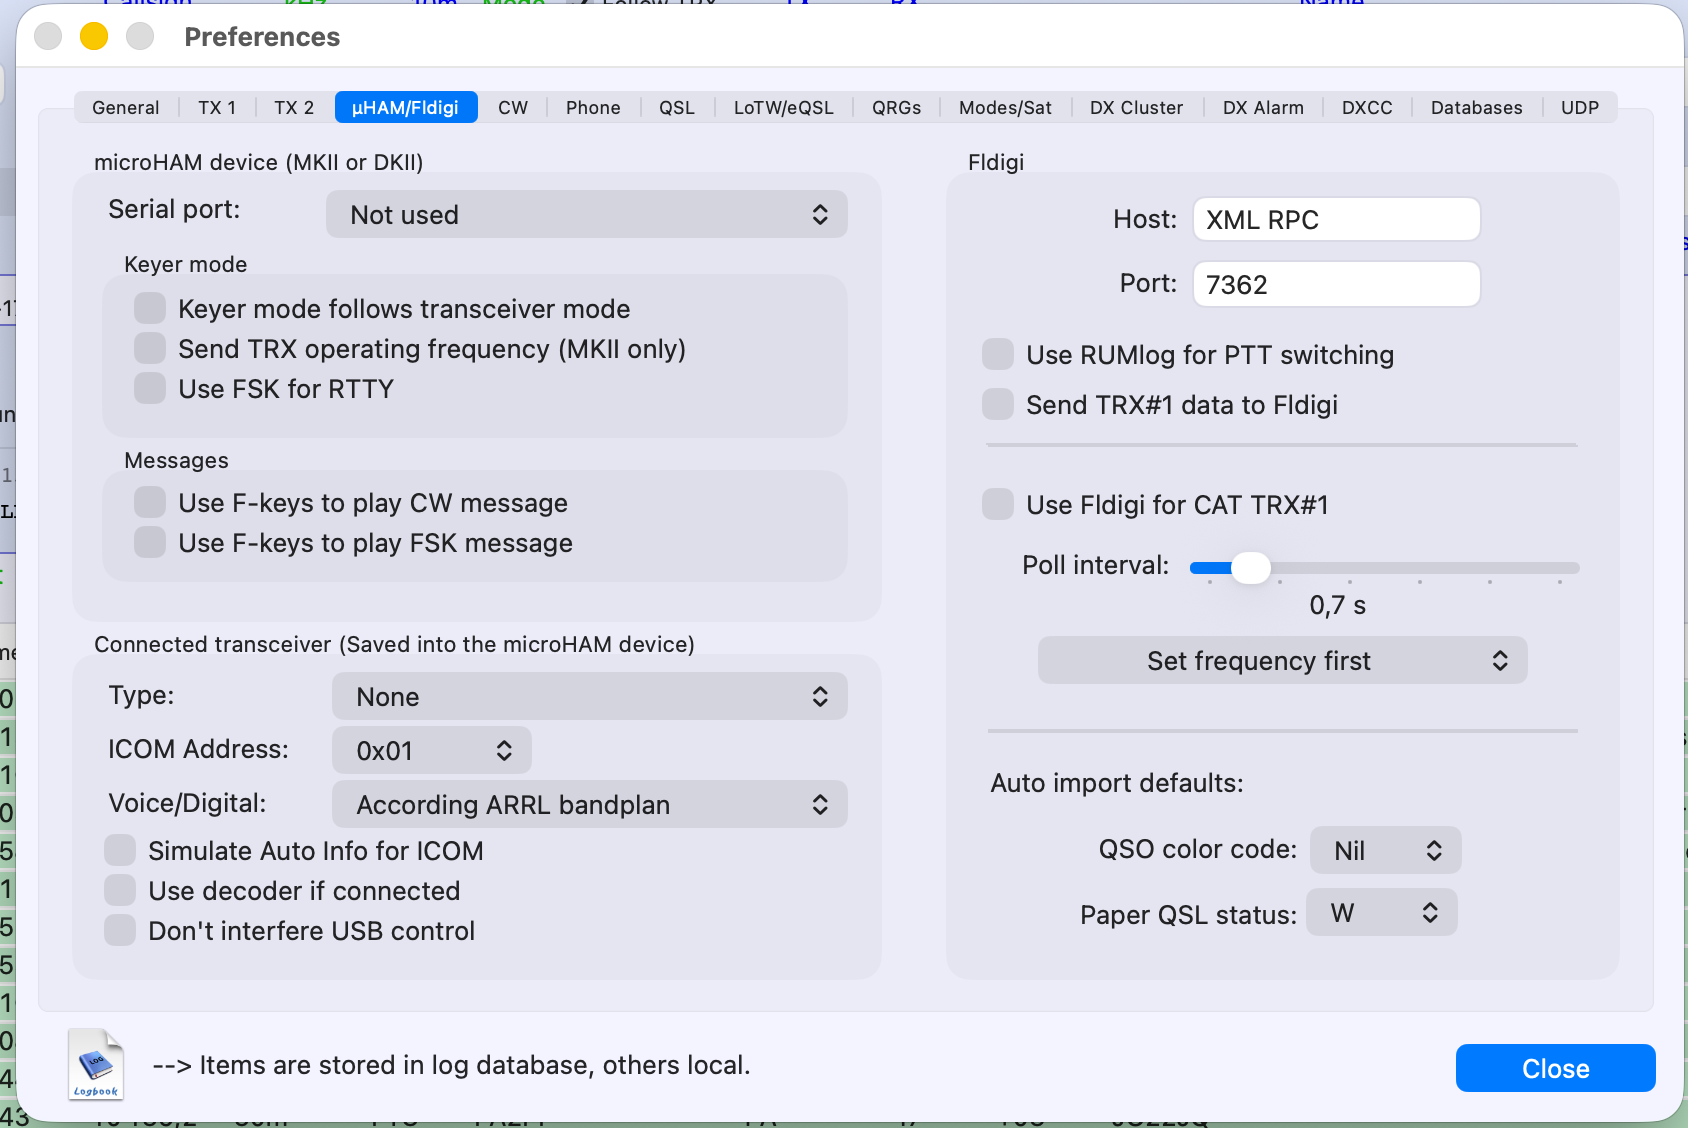The width and height of the screenshot is (1688, 1128).
Task: Click the yellow minimize window button
Action: (x=94, y=37)
